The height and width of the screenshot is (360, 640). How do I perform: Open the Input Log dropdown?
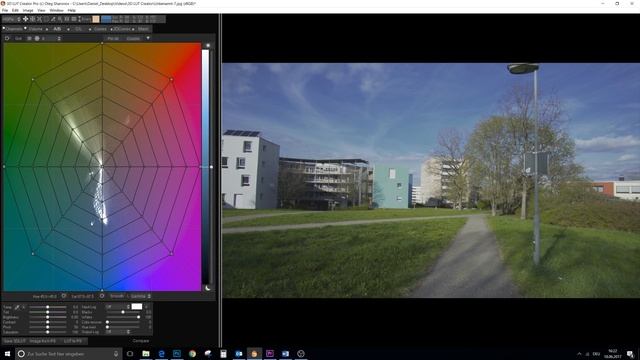point(118,307)
